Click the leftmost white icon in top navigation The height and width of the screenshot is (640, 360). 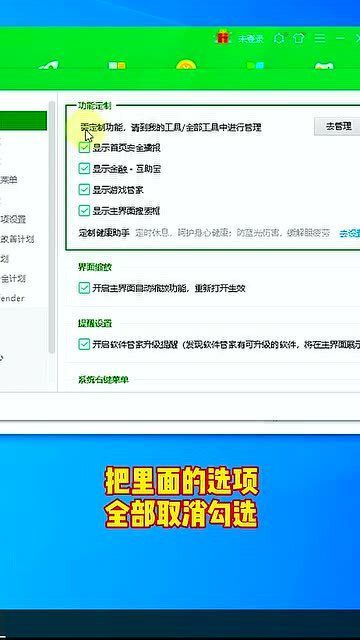pos(49,65)
